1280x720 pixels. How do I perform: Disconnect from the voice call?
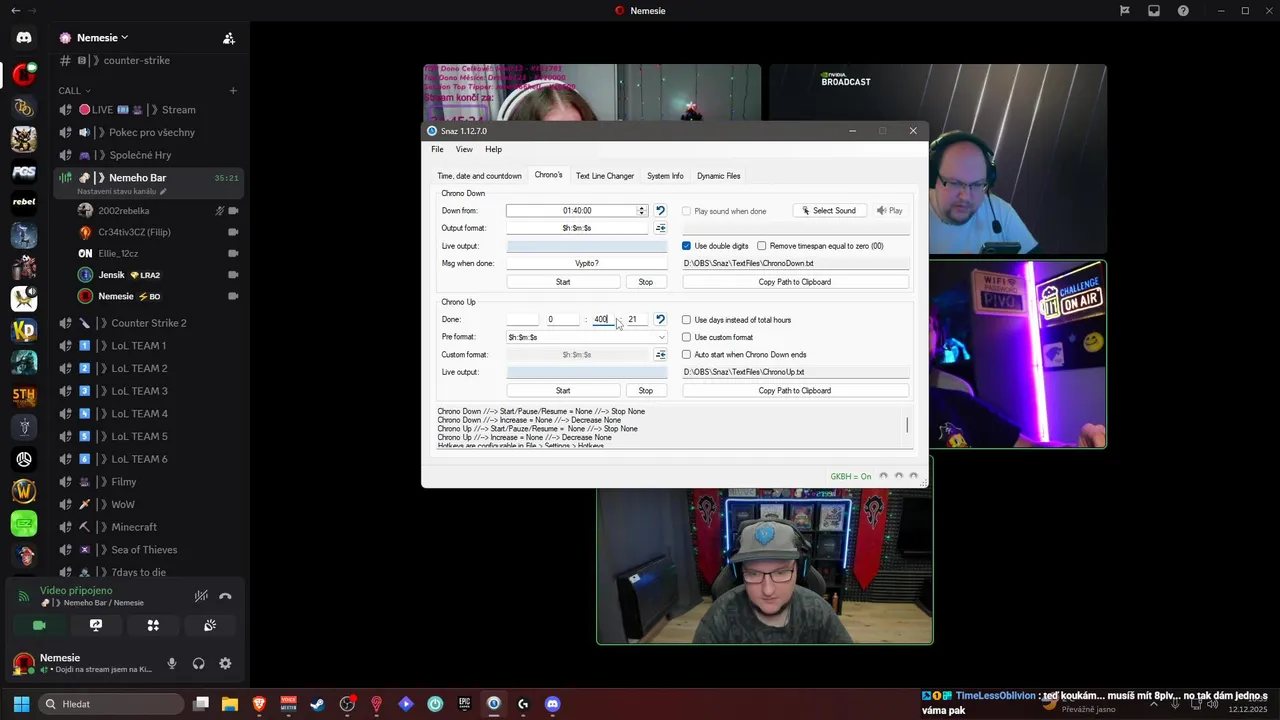[225, 596]
